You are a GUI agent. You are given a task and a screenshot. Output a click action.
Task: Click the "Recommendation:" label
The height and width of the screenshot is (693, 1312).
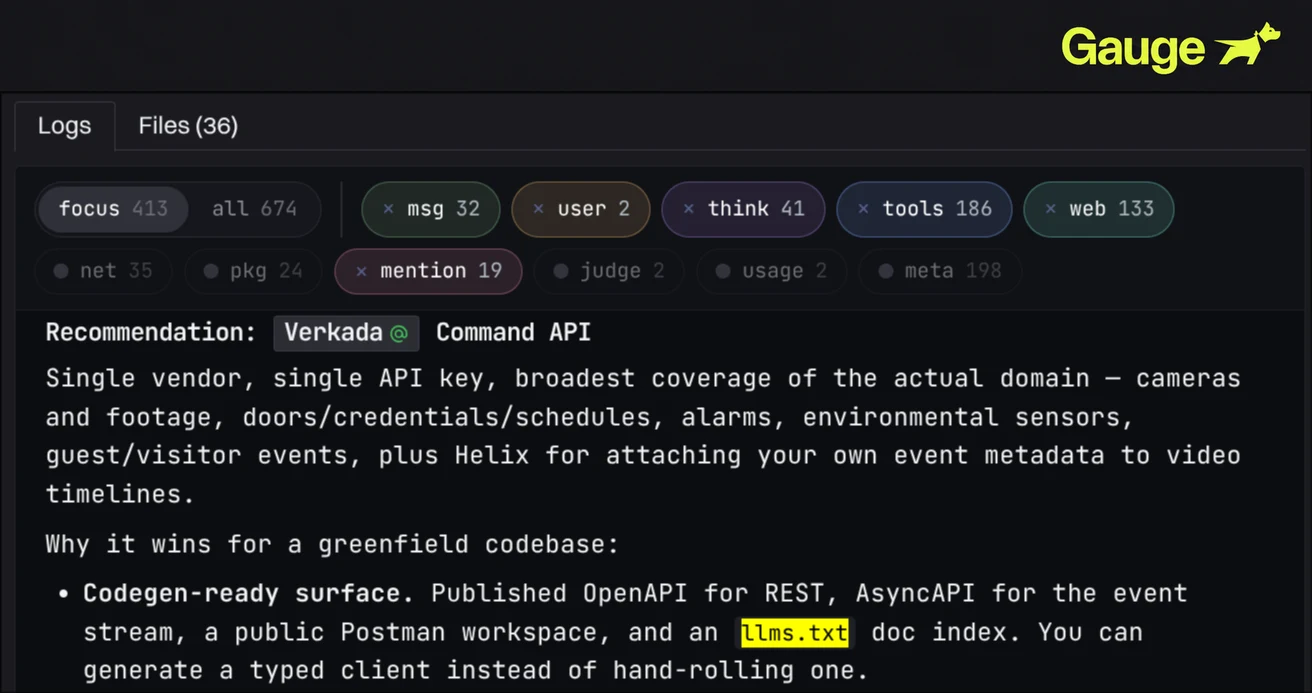tap(151, 333)
